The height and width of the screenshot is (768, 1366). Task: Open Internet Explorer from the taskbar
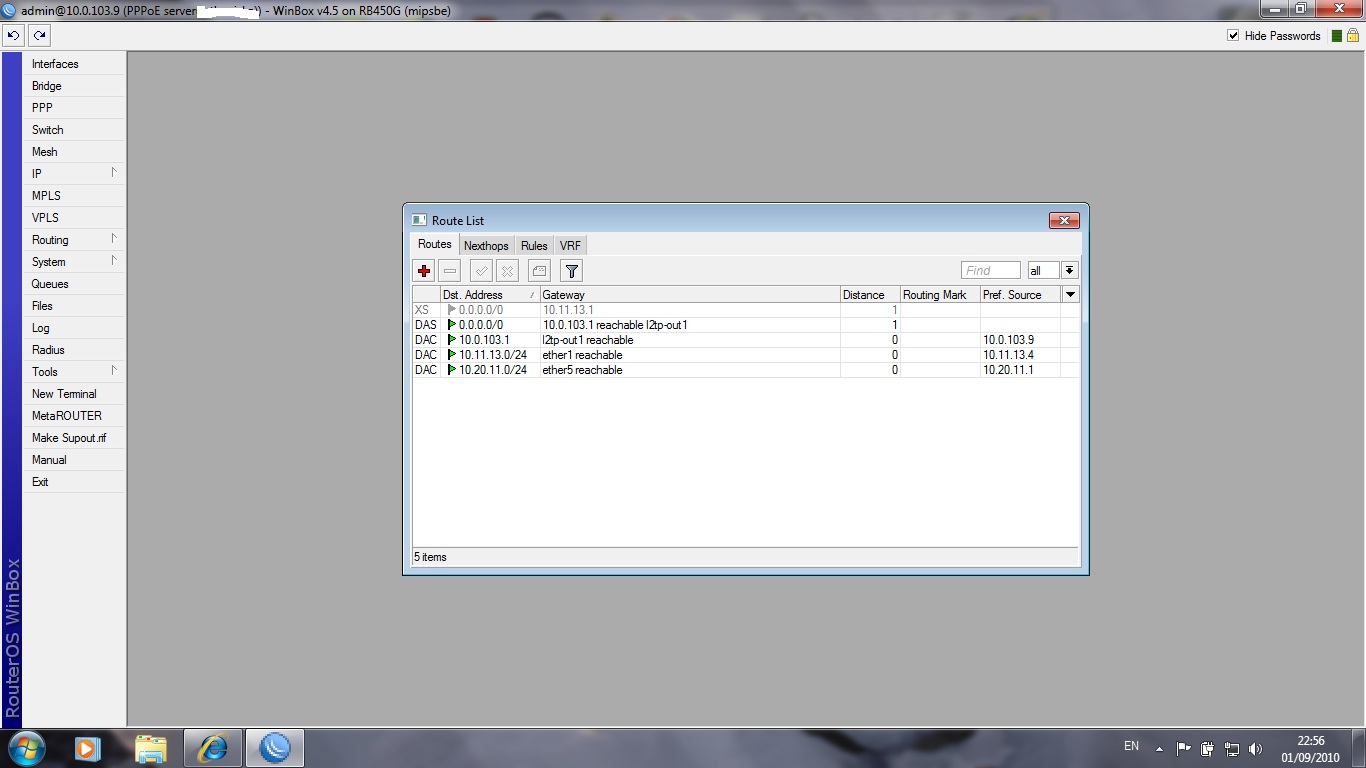pos(213,748)
